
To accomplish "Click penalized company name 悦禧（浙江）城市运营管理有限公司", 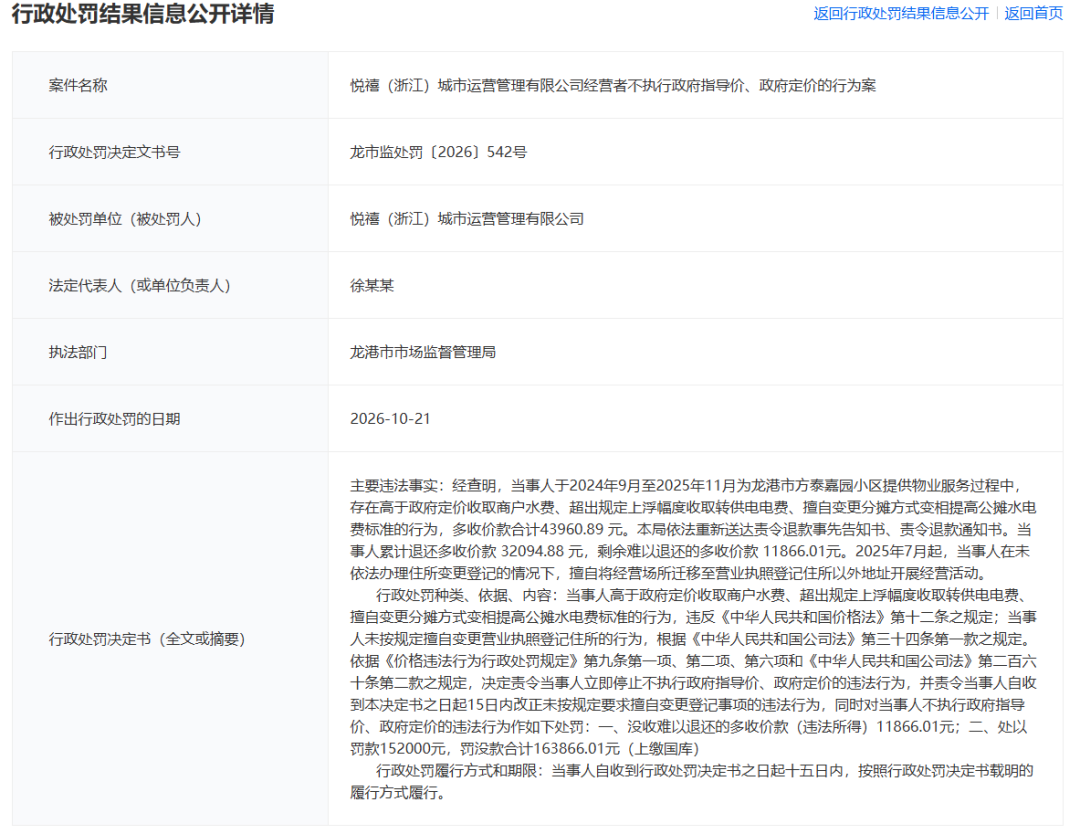I will coord(466,219).
